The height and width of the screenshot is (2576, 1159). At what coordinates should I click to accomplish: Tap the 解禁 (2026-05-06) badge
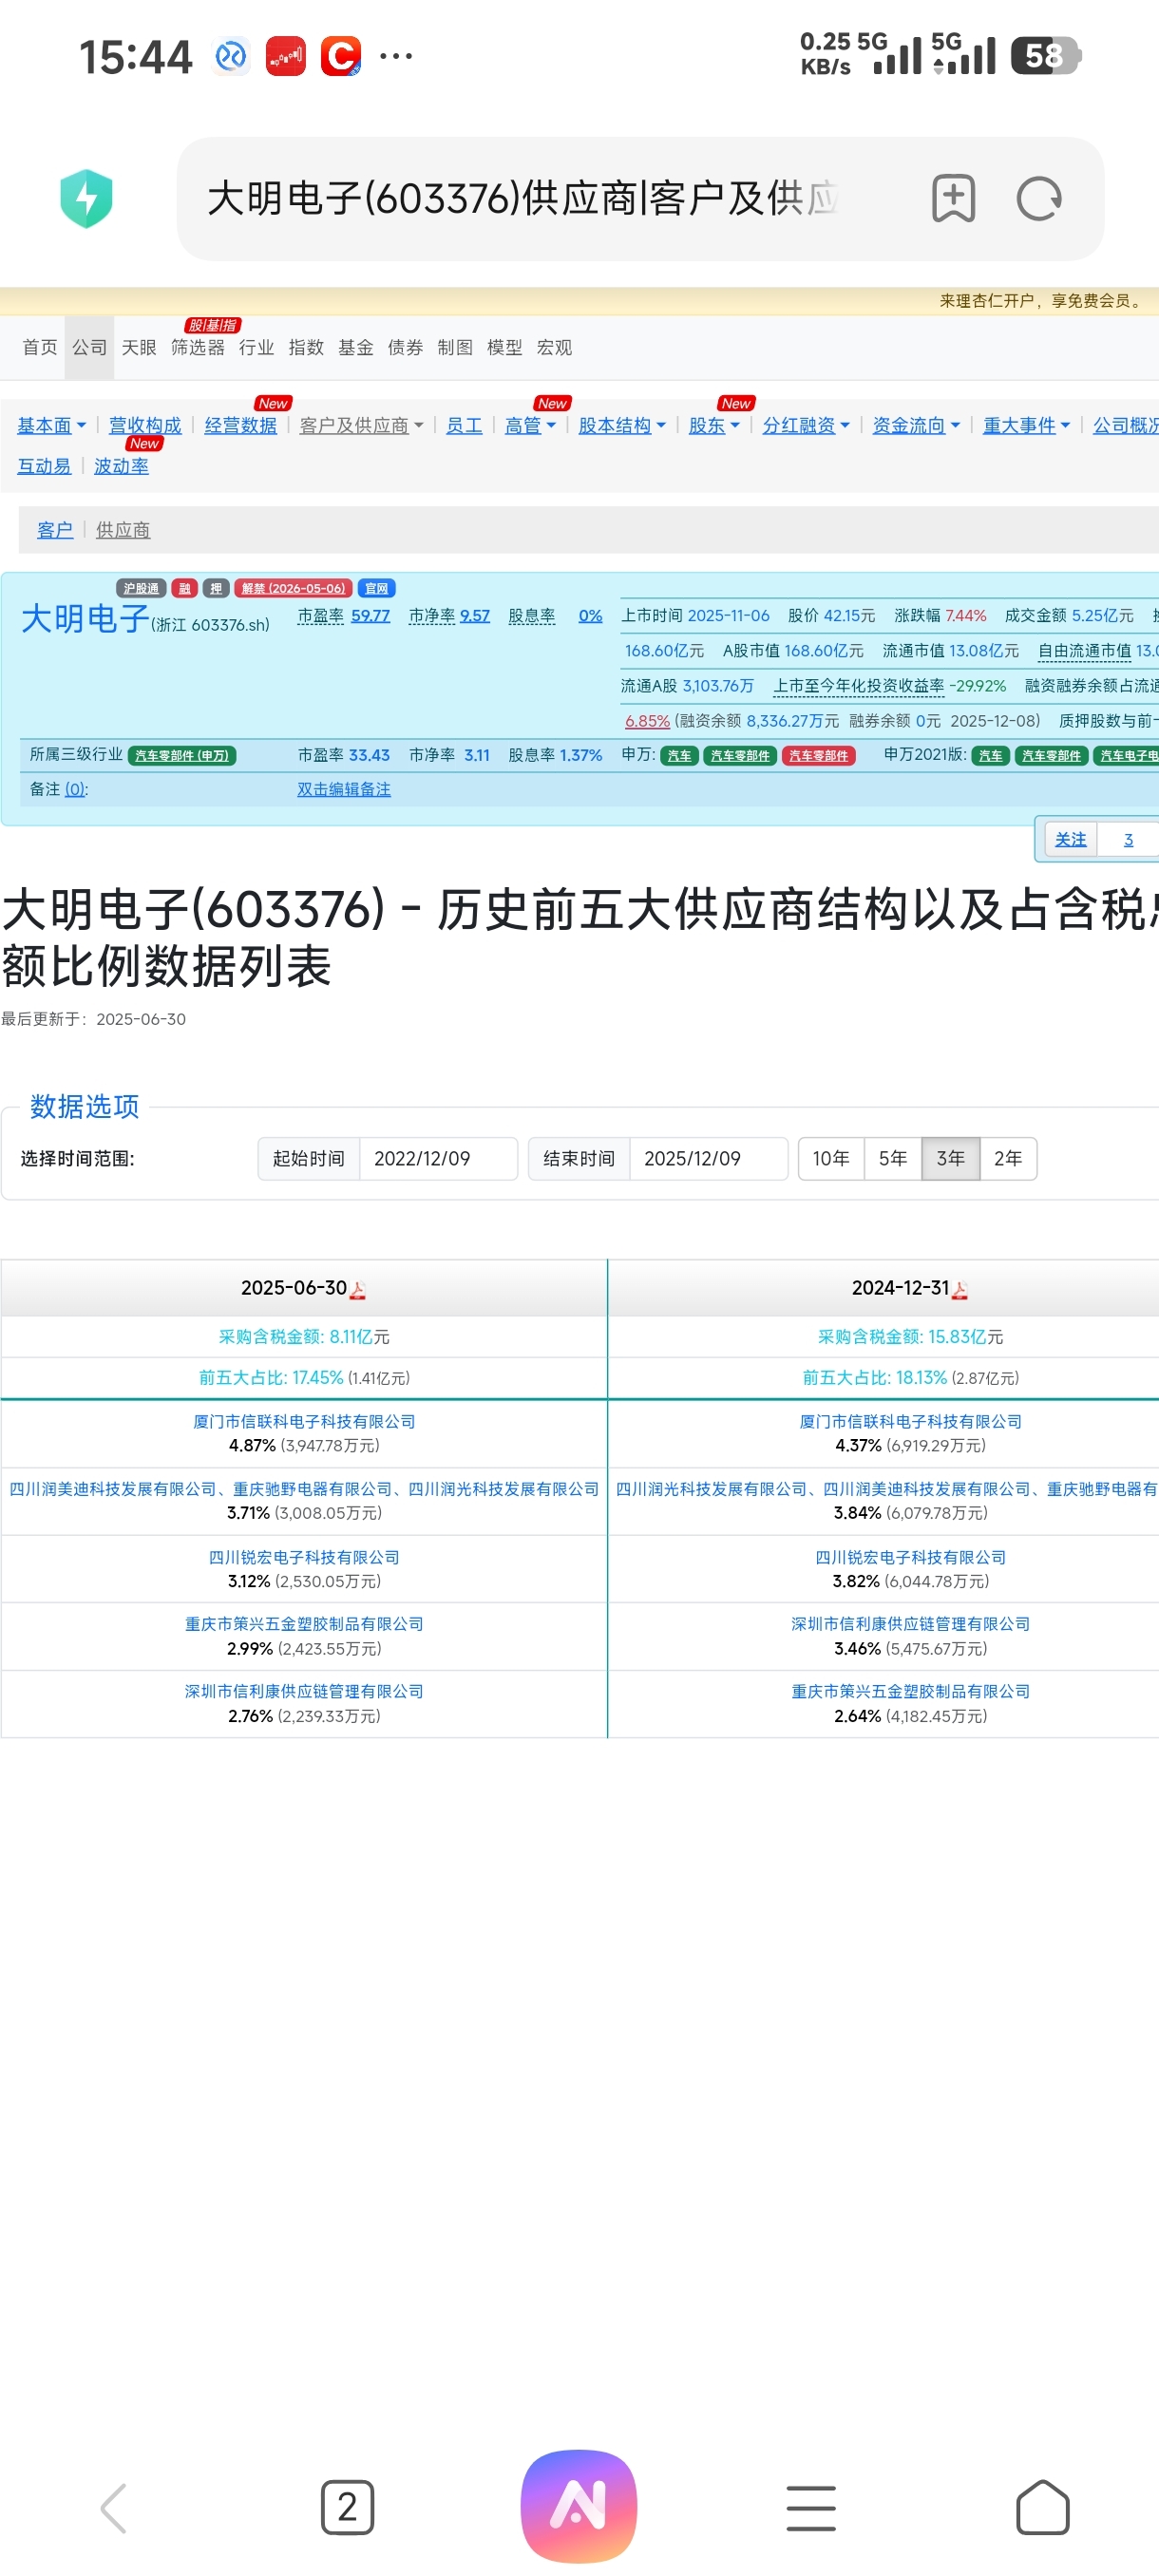click(x=293, y=588)
